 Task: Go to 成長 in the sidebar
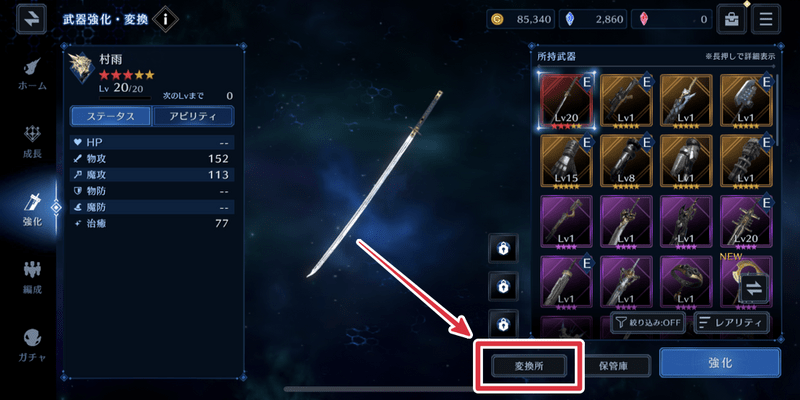(33, 142)
